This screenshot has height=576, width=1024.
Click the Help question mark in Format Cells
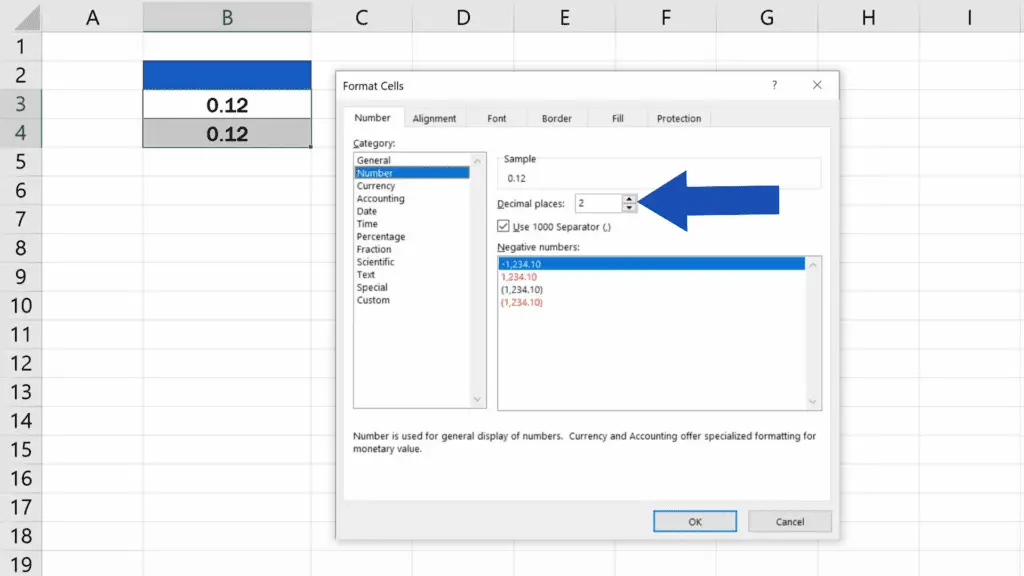774,85
